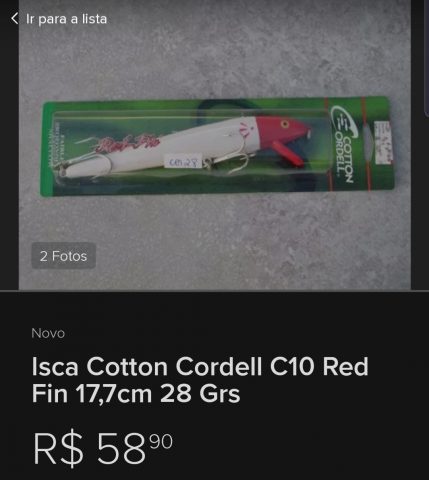Select the product title 'Isca Cotton Cordell C10'
The image size is (429, 480).
[173, 367]
